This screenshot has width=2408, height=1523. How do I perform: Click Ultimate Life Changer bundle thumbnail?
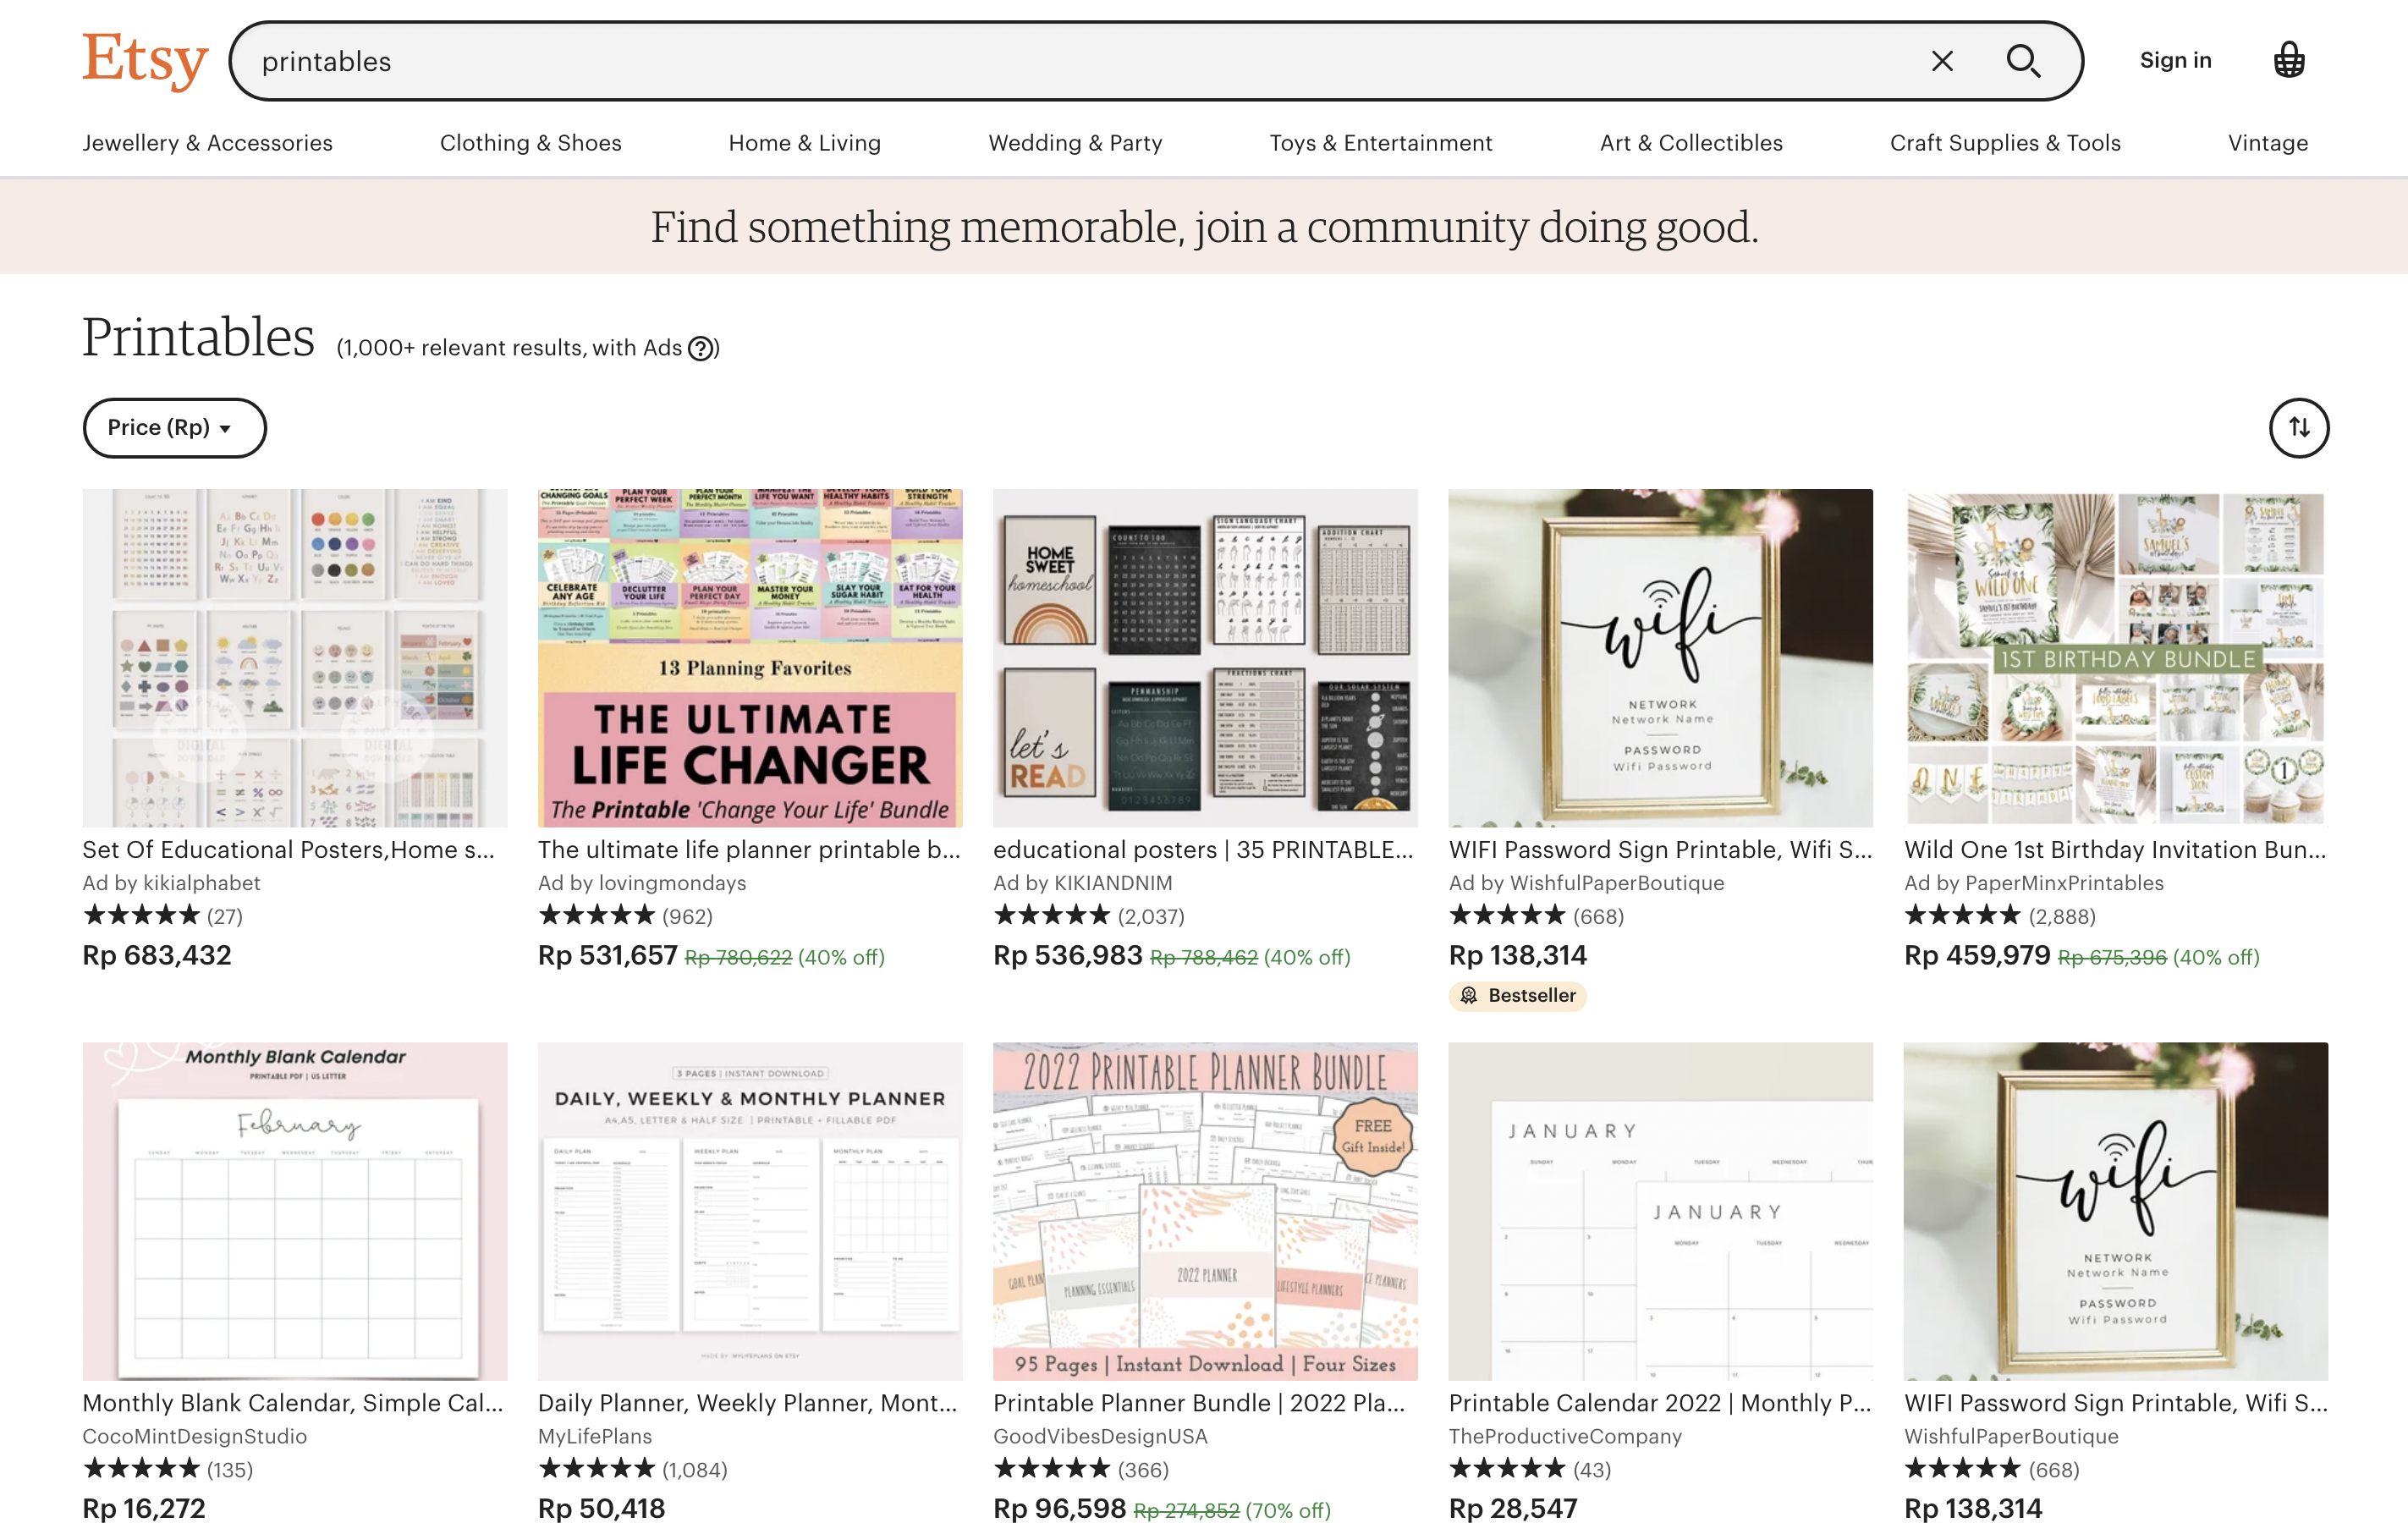750,657
